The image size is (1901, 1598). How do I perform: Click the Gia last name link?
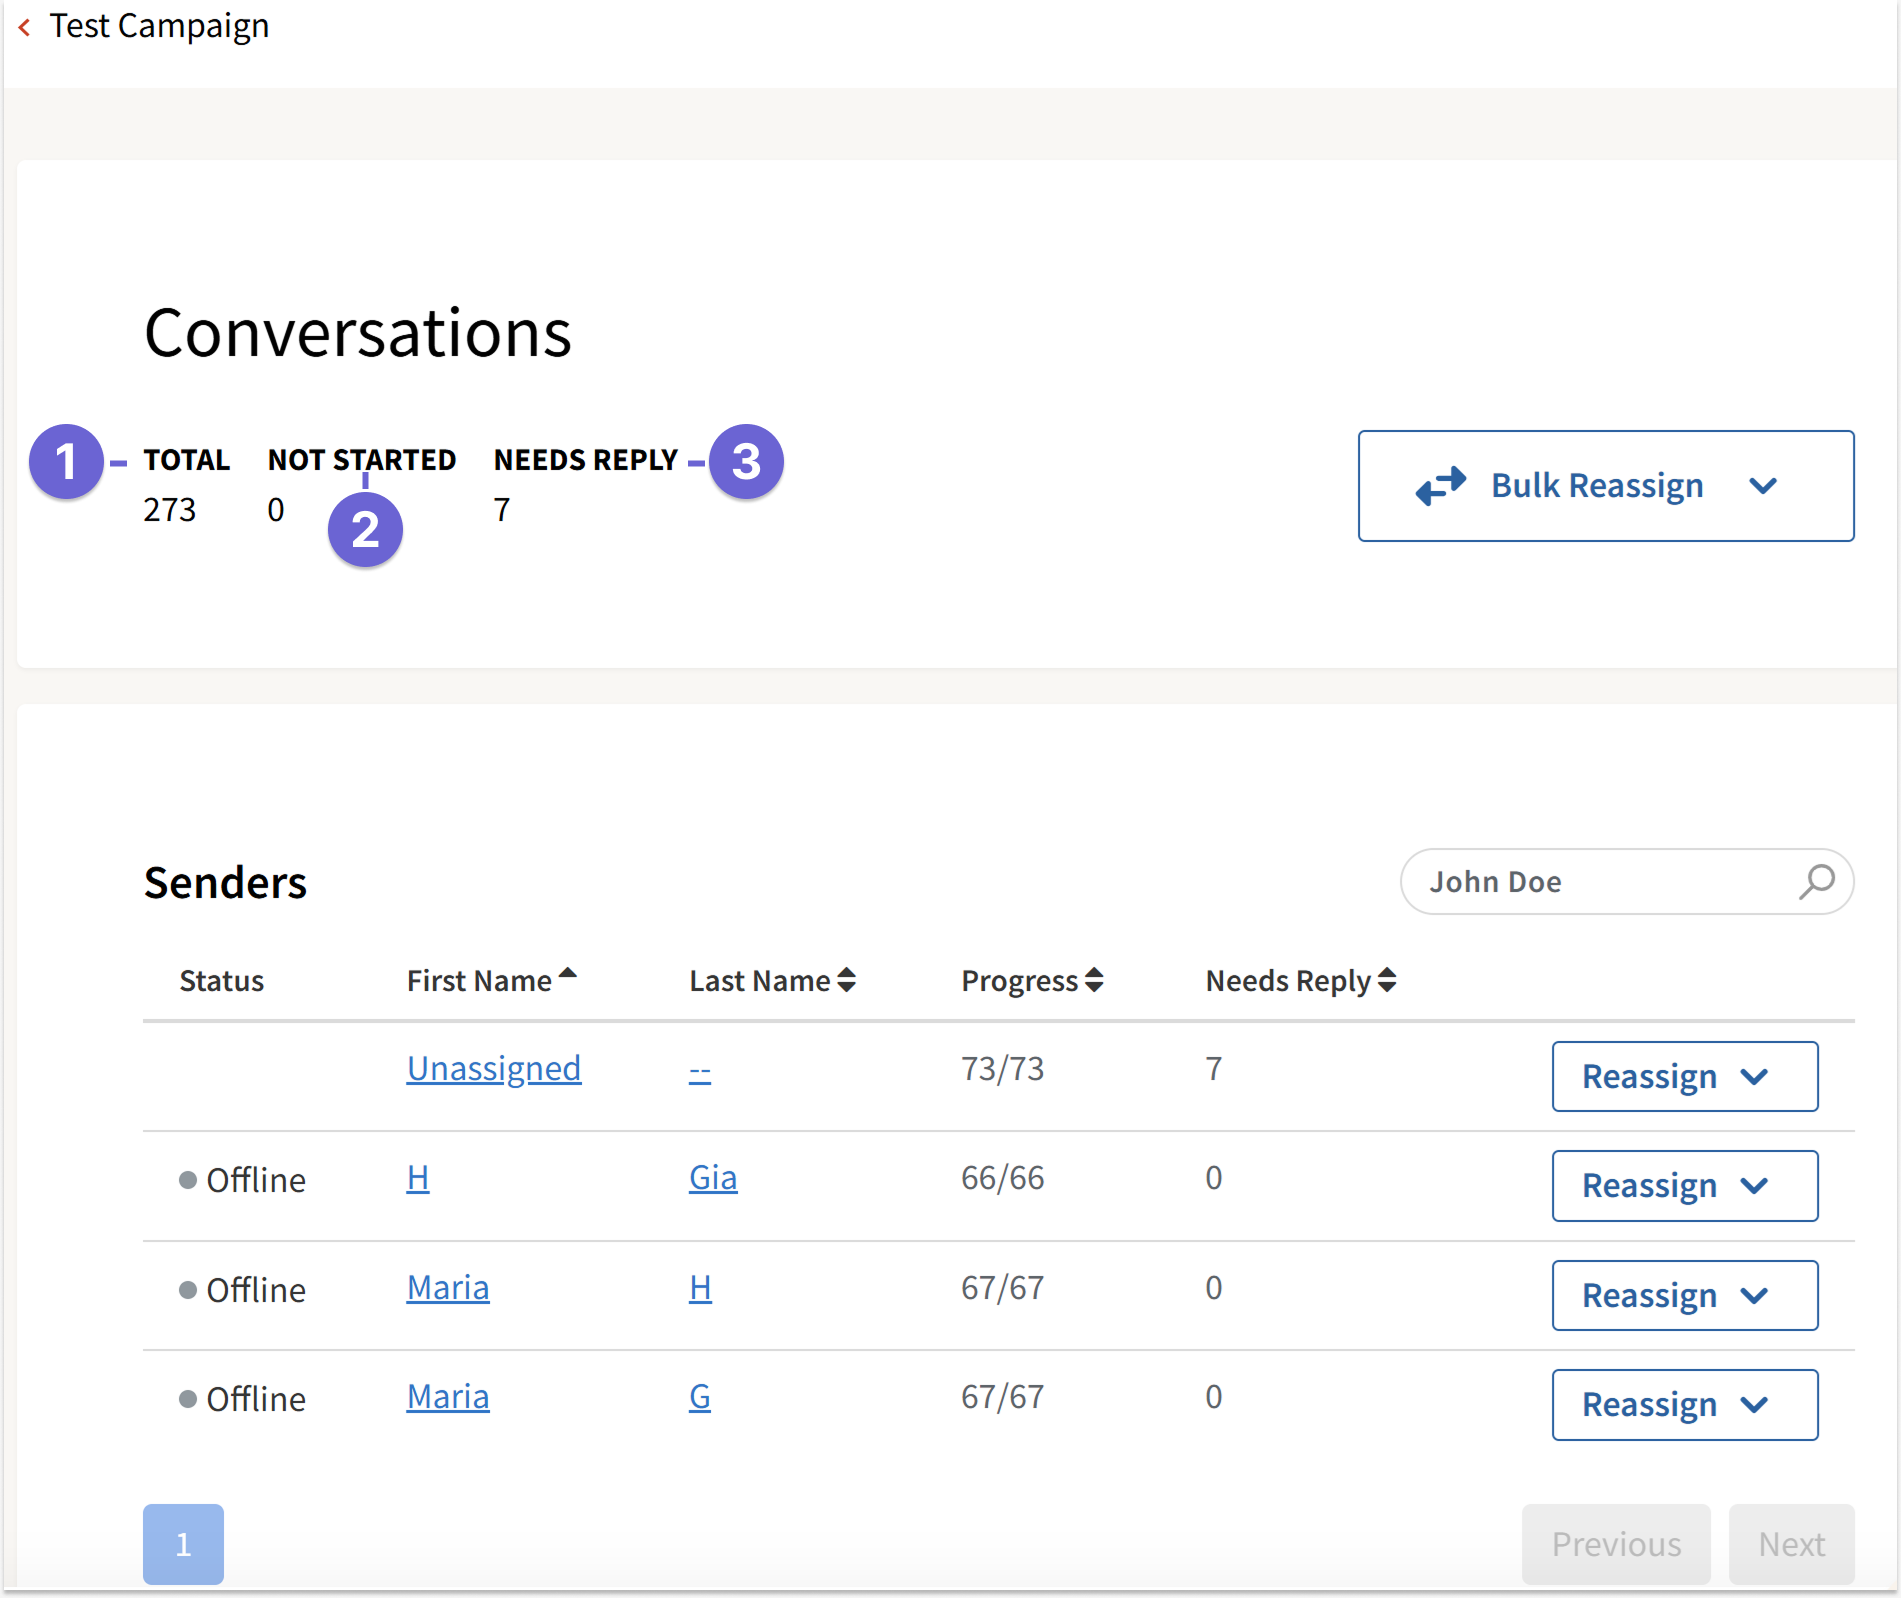point(712,1178)
